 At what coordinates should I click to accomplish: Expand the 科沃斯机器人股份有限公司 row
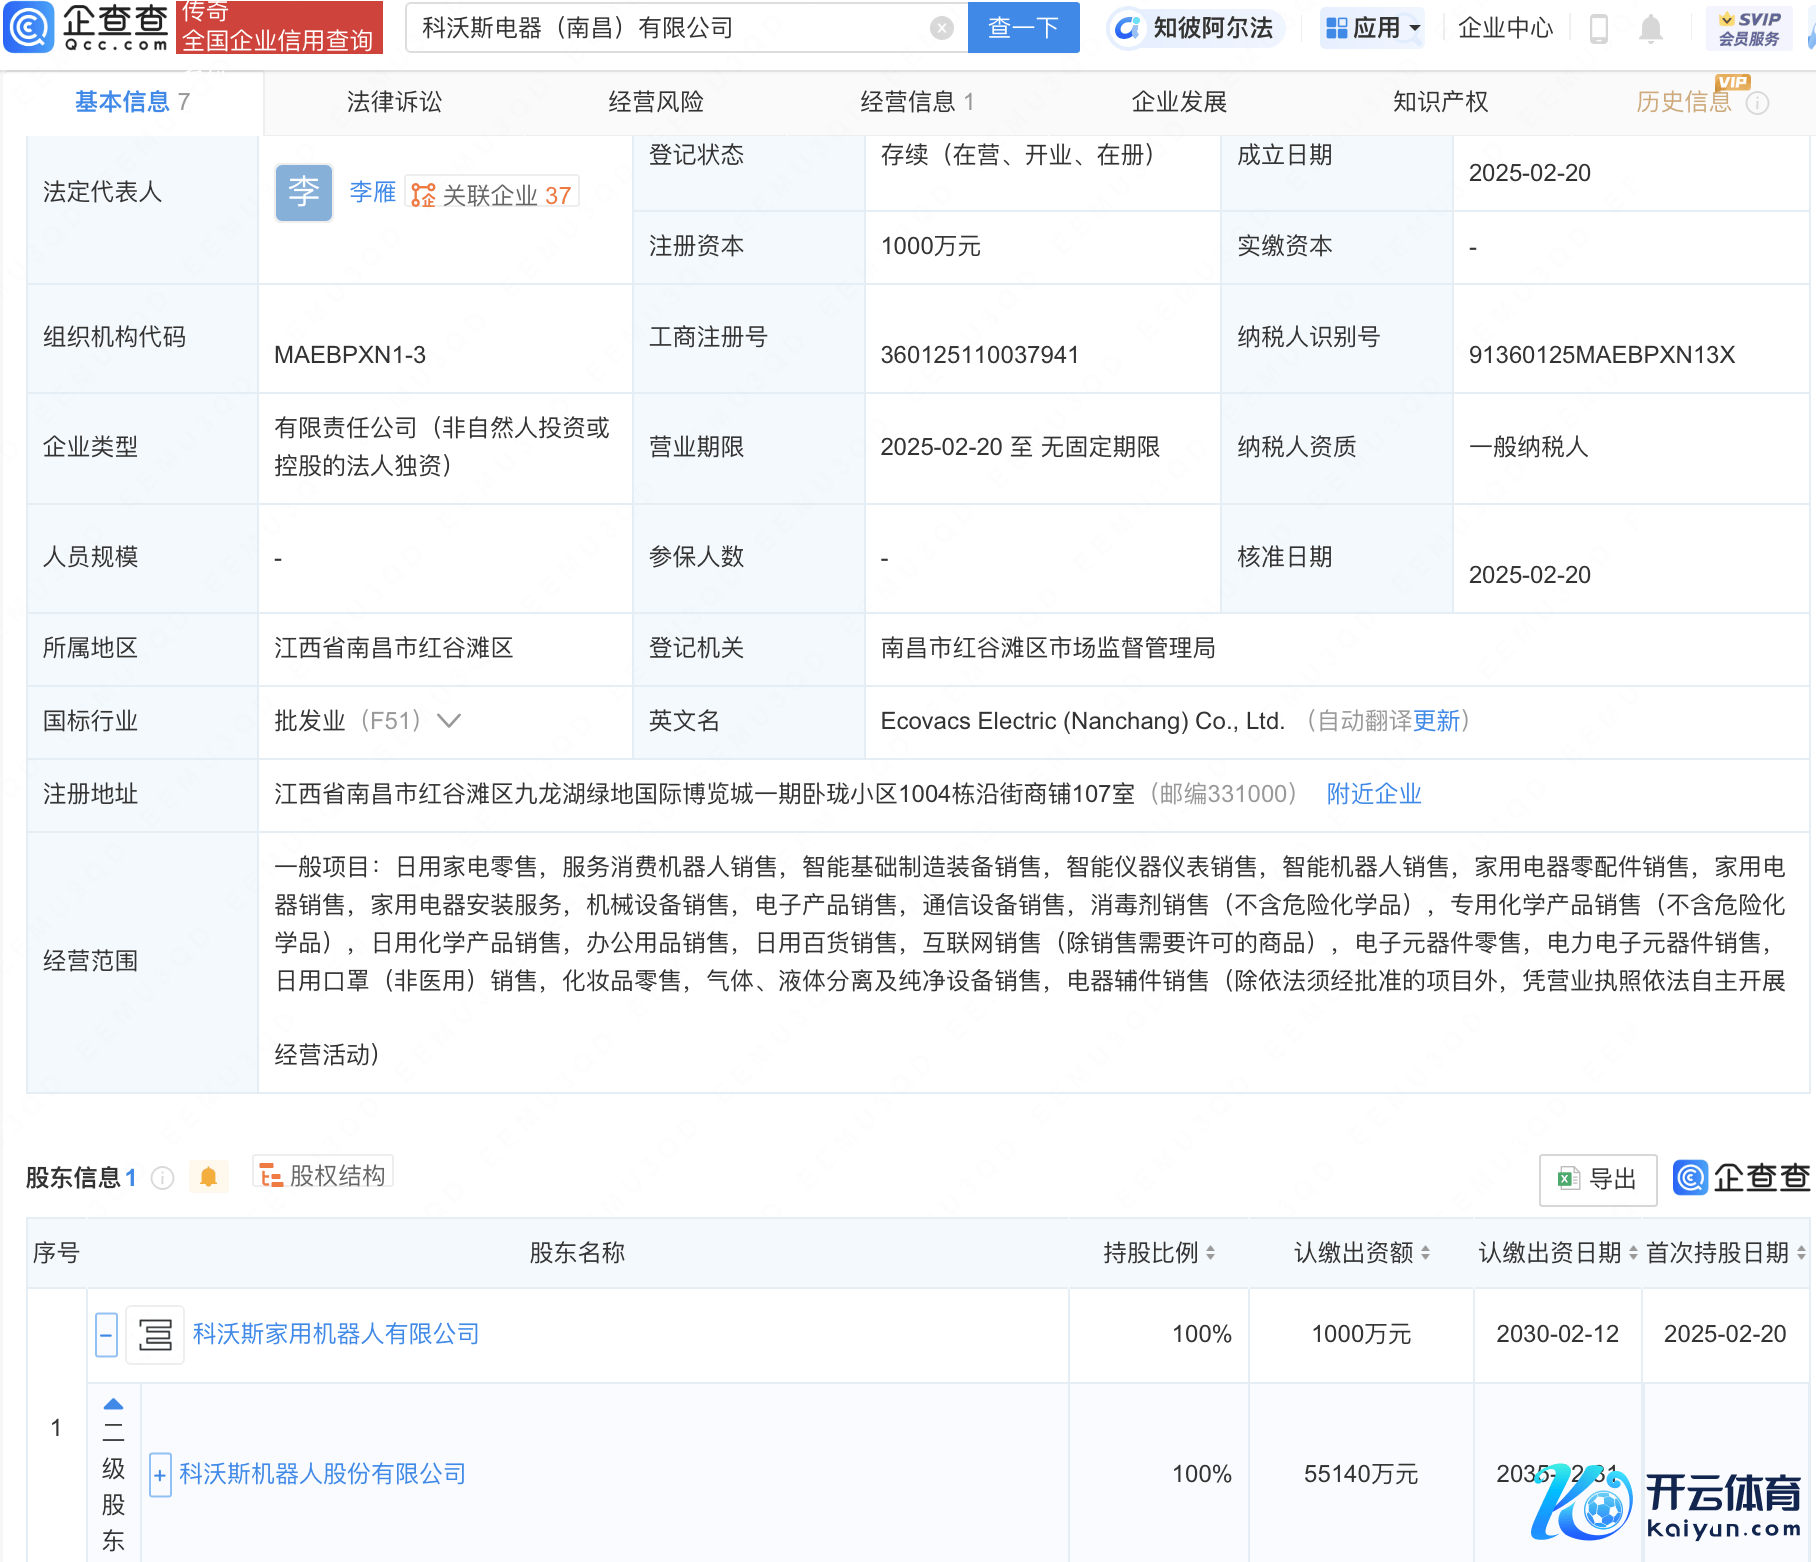click(160, 1475)
